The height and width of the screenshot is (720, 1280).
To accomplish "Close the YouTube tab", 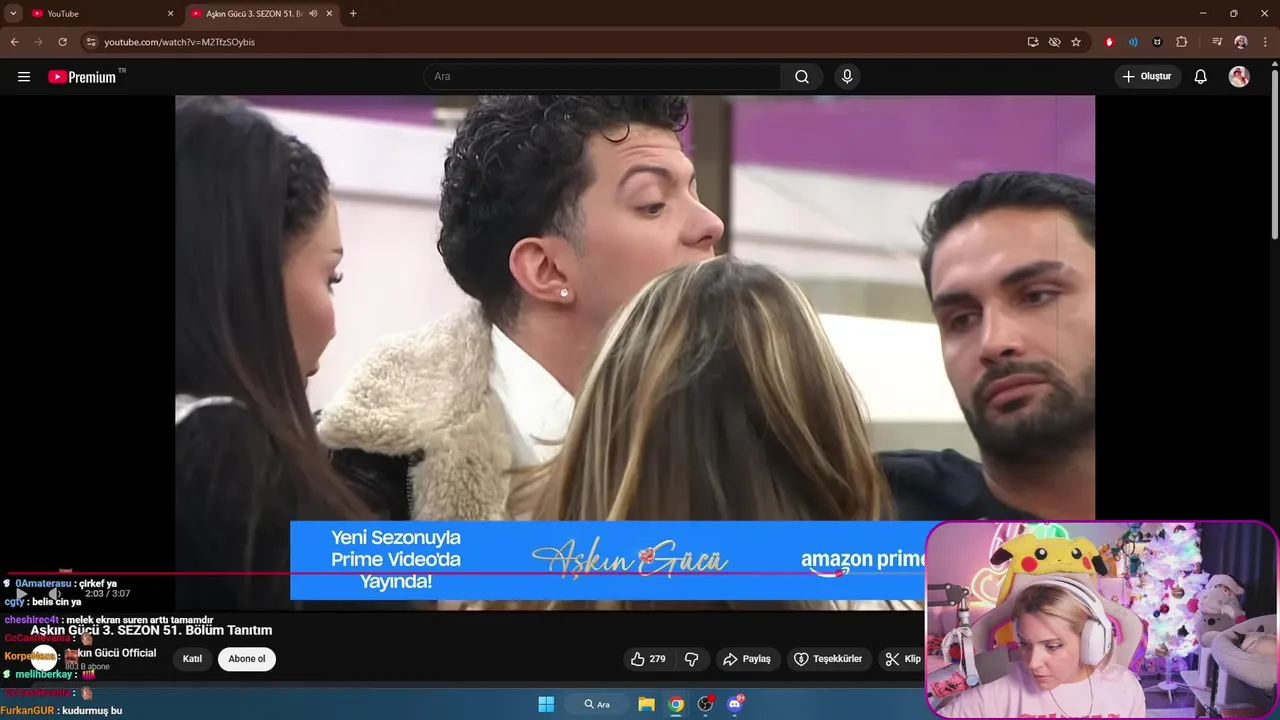I will coord(170,14).
